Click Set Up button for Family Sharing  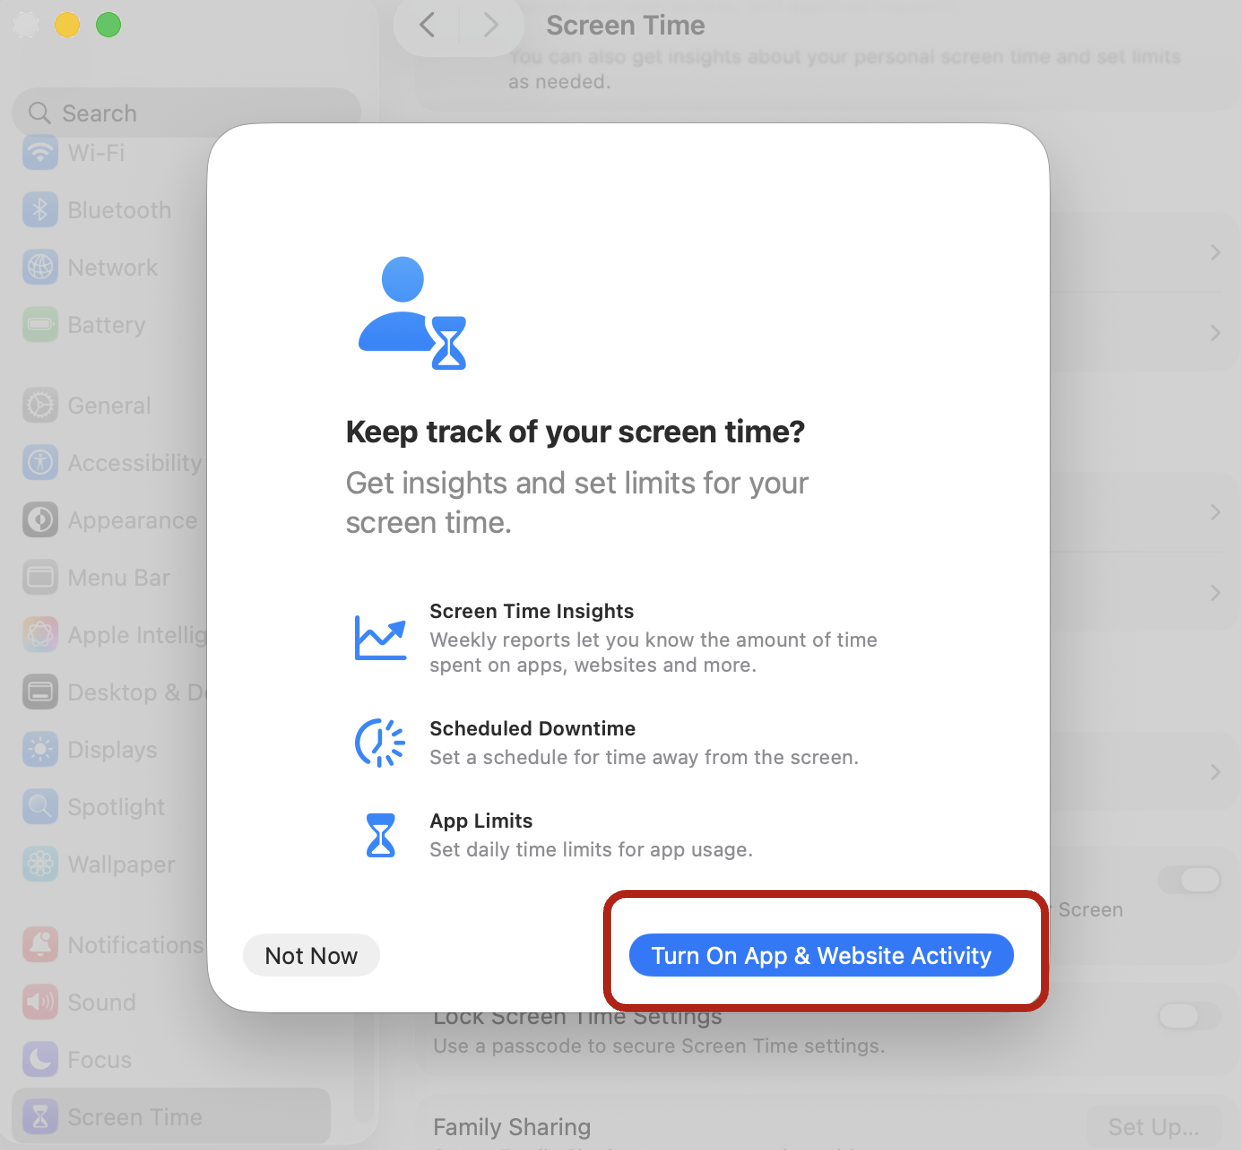(x=1153, y=1127)
